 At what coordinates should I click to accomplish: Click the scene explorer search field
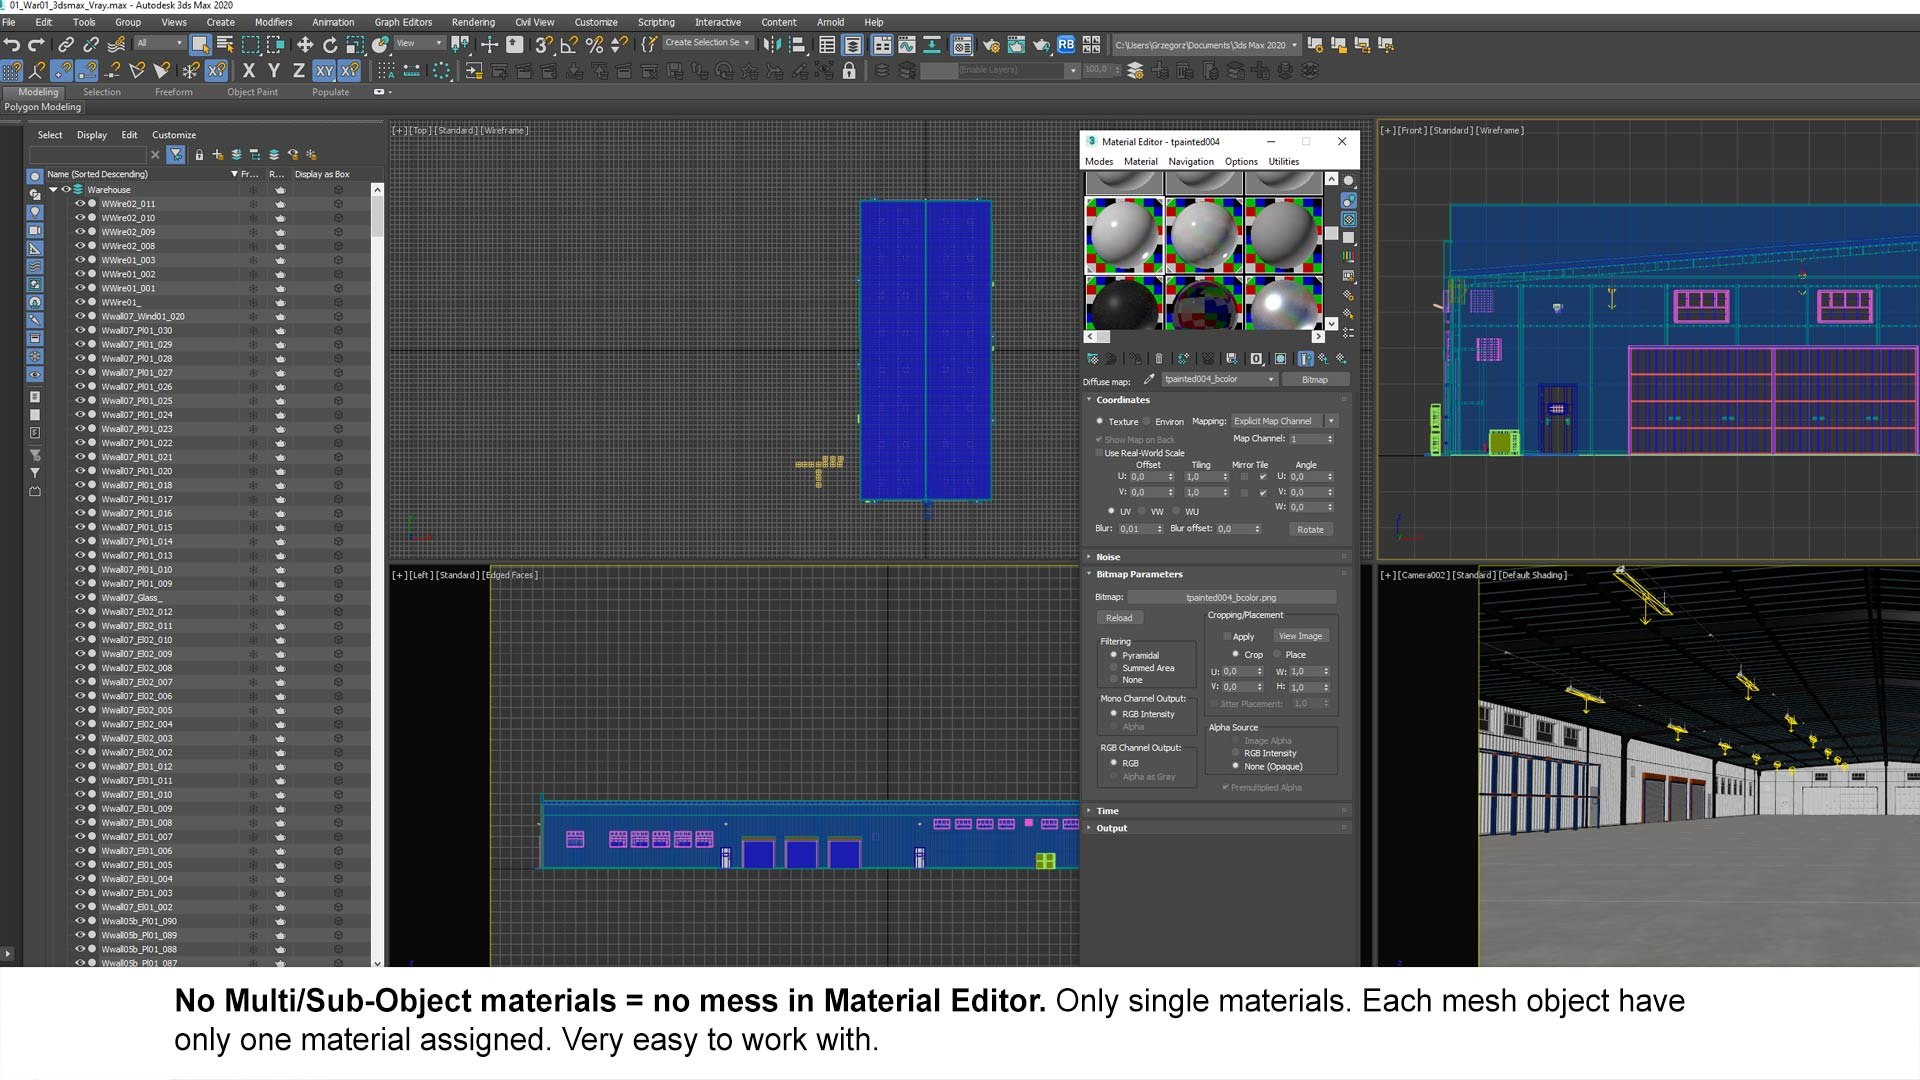point(88,155)
